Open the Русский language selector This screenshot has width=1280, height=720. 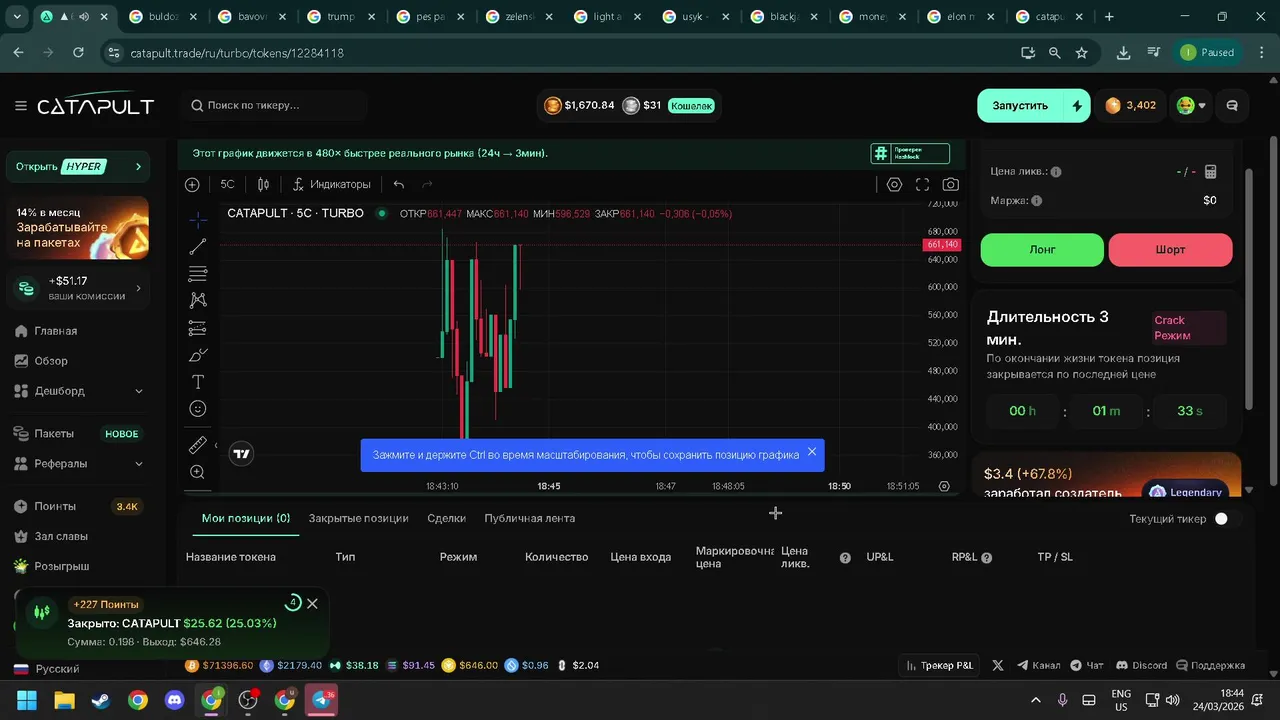[x=46, y=668]
